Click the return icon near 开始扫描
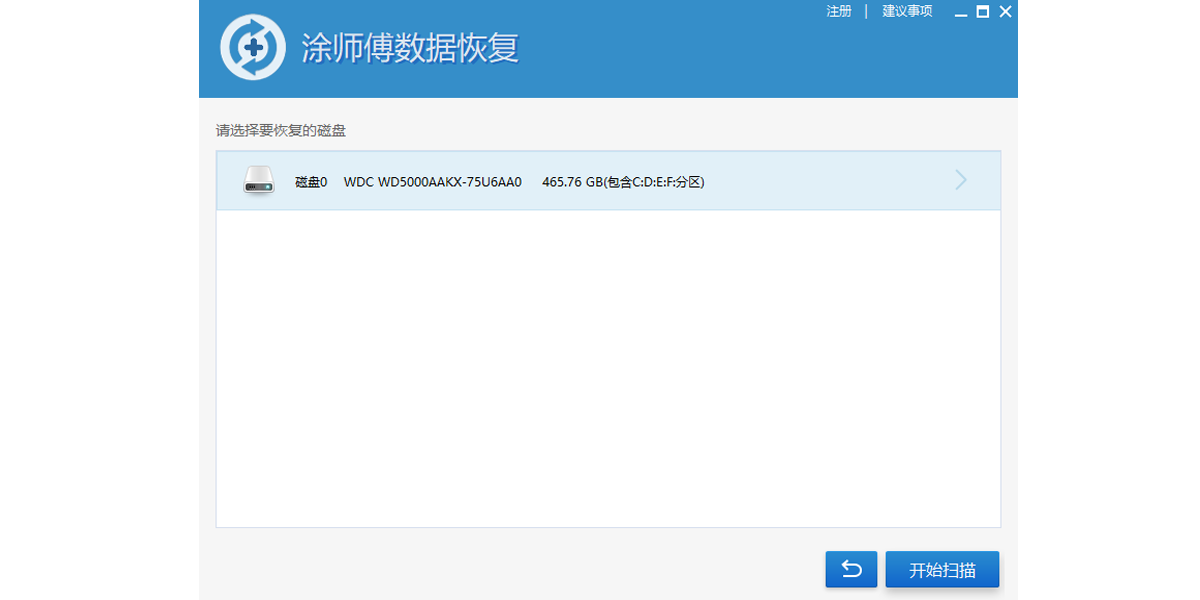Viewport: 1200px width, 600px height. [x=850, y=568]
